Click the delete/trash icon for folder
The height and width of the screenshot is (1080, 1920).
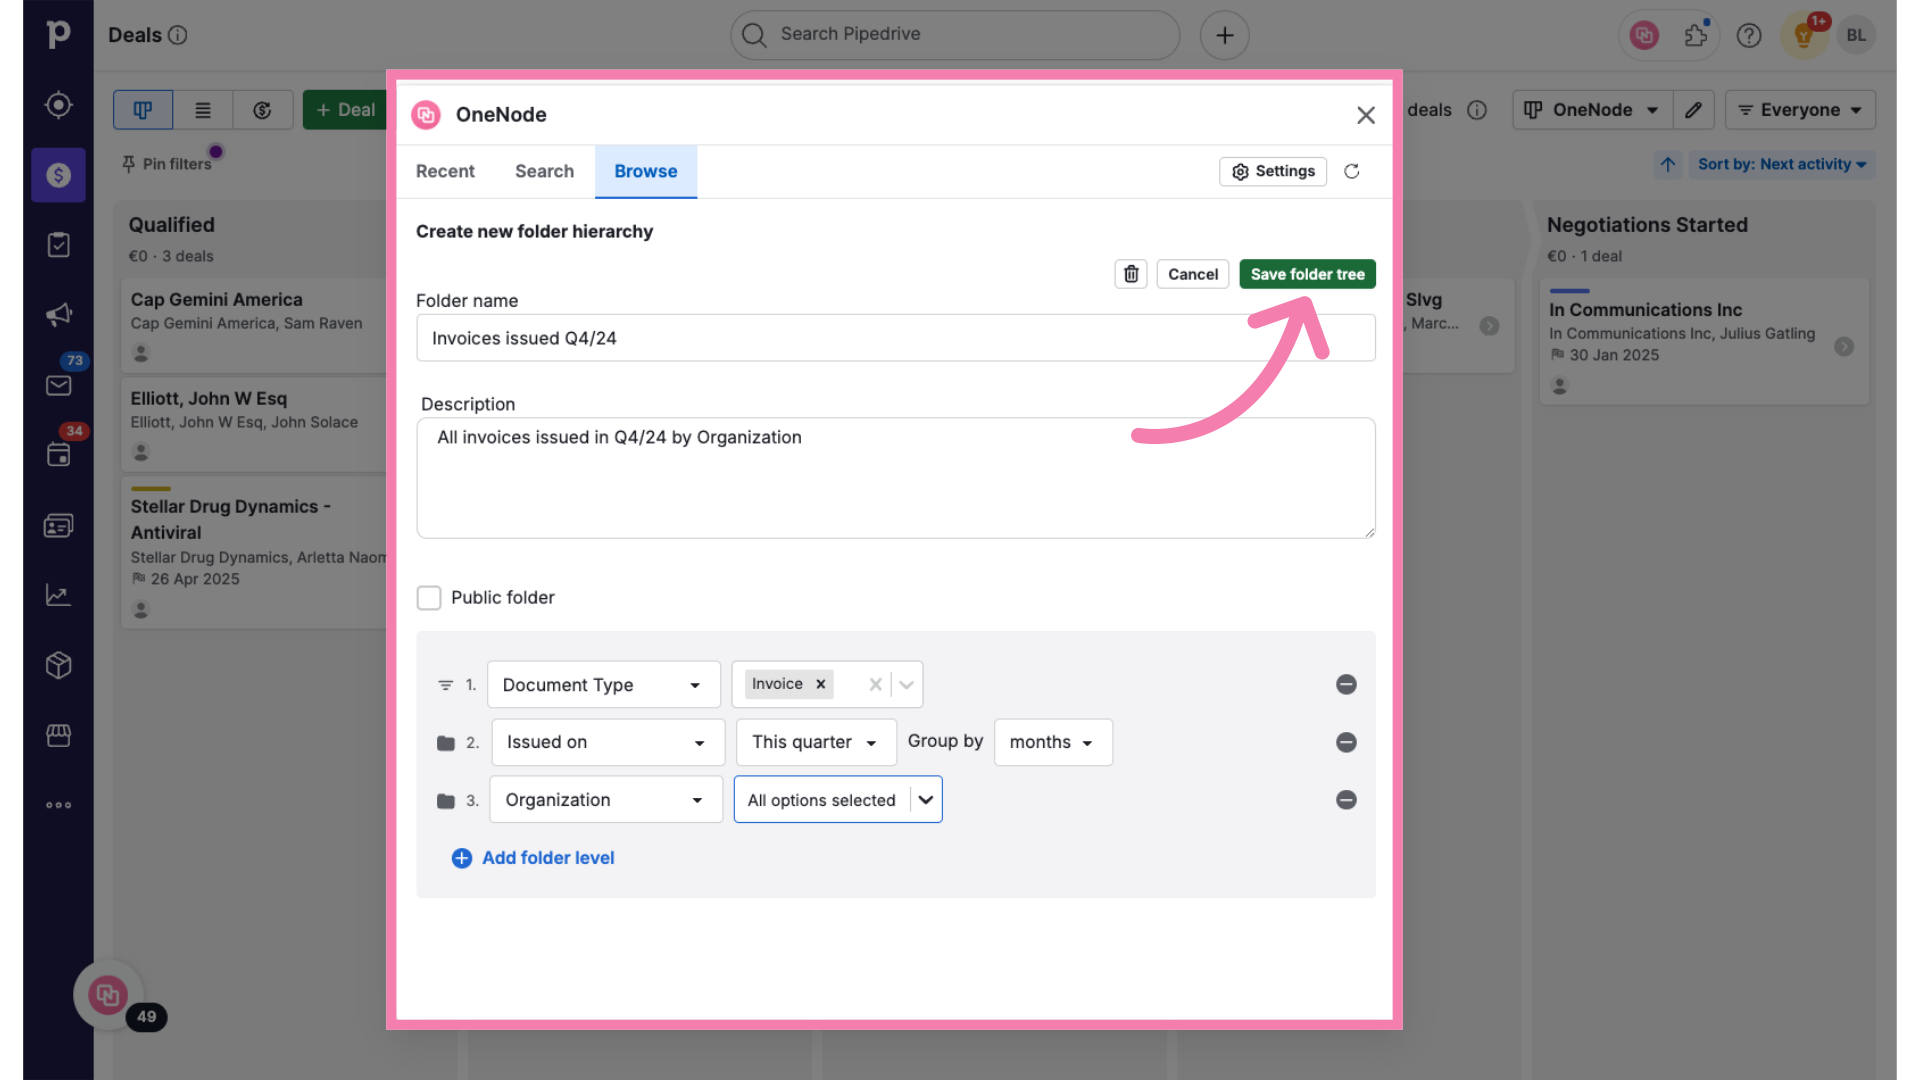(x=1130, y=273)
